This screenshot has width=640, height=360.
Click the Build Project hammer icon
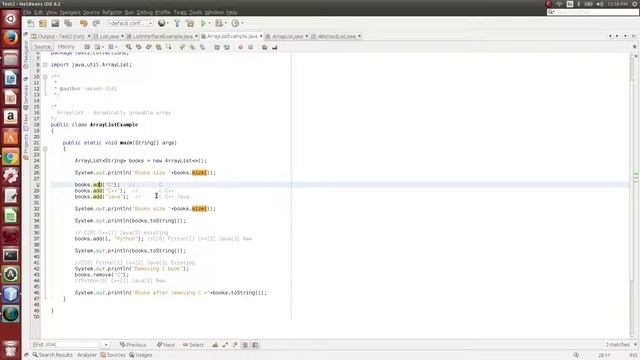[177, 24]
